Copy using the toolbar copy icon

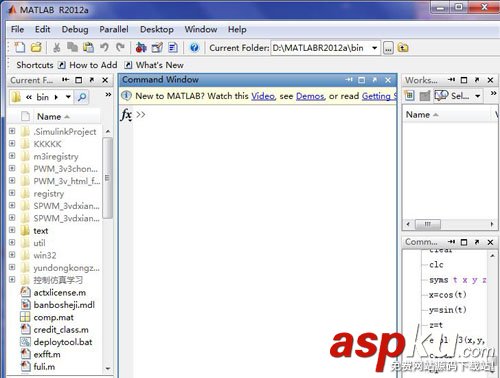point(72,48)
